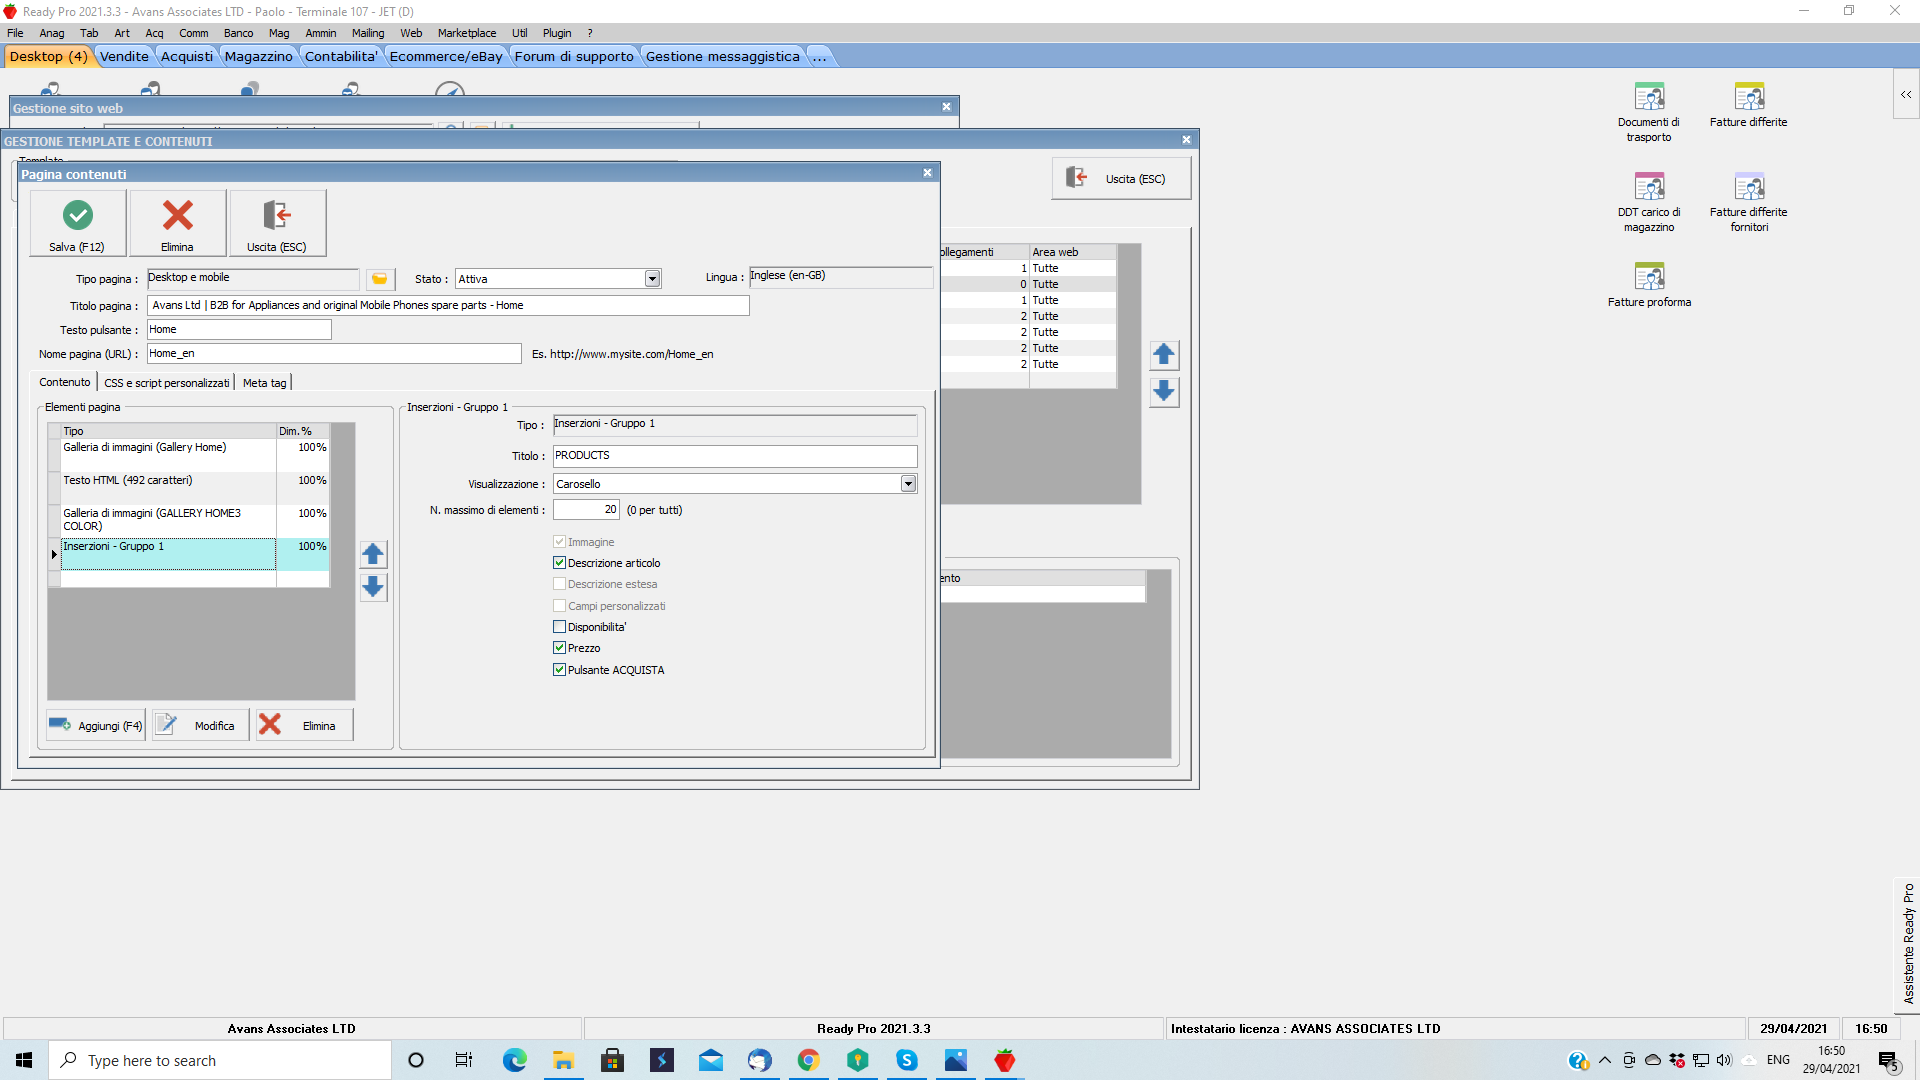Enable the Disponibilita' checkbox

pos(560,627)
